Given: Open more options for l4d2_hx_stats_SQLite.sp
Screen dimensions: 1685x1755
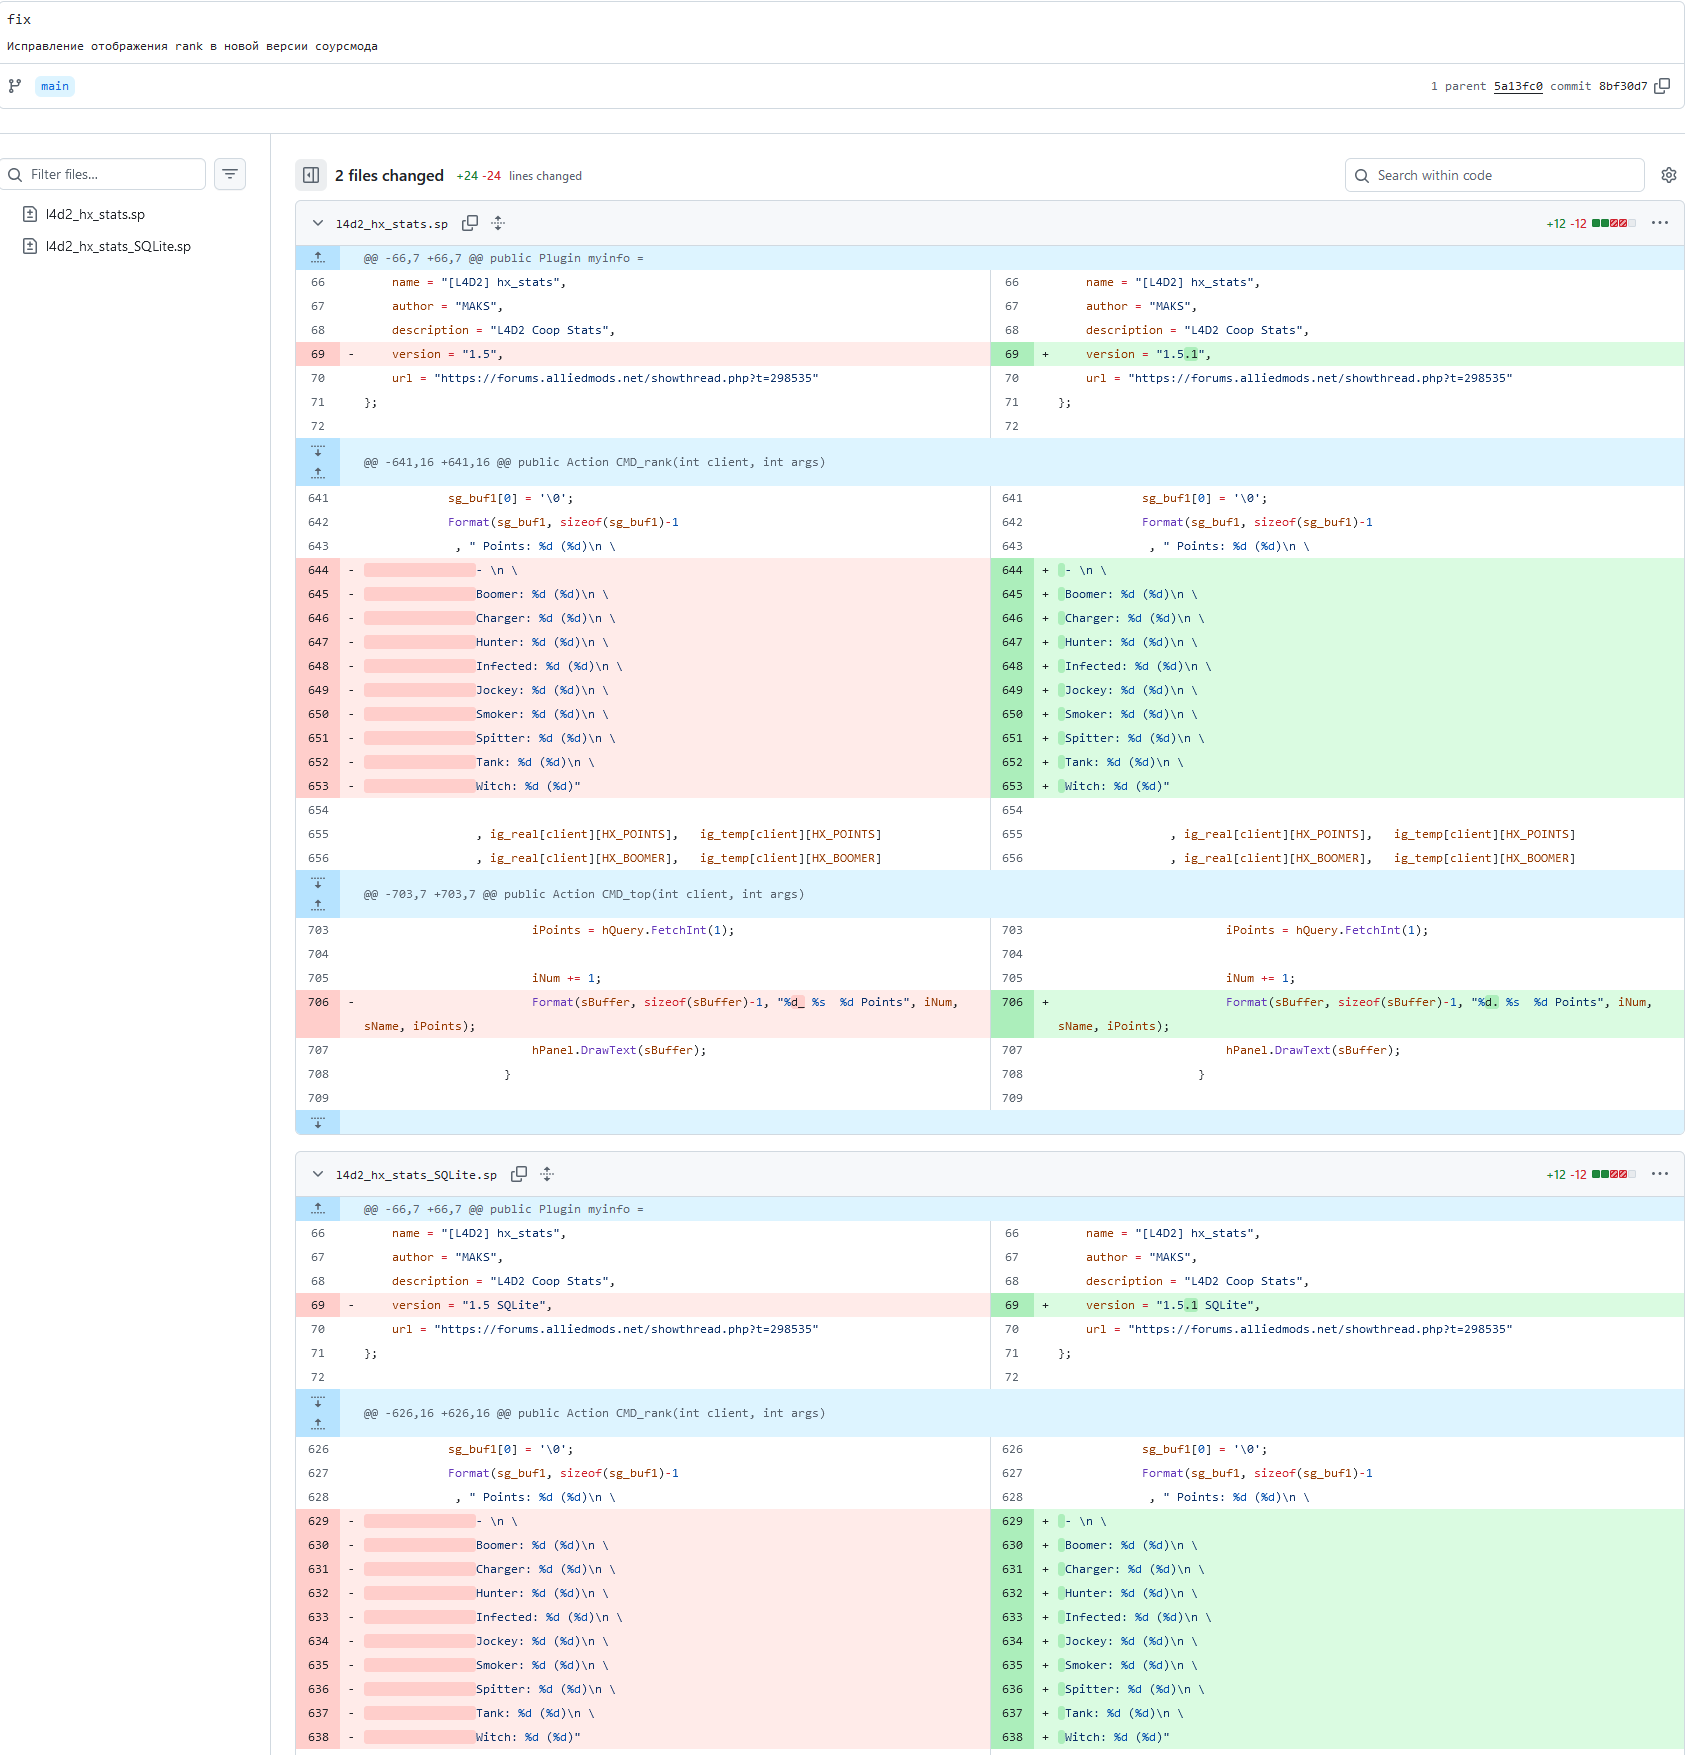Looking at the screenshot, I should (1660, 1174).
